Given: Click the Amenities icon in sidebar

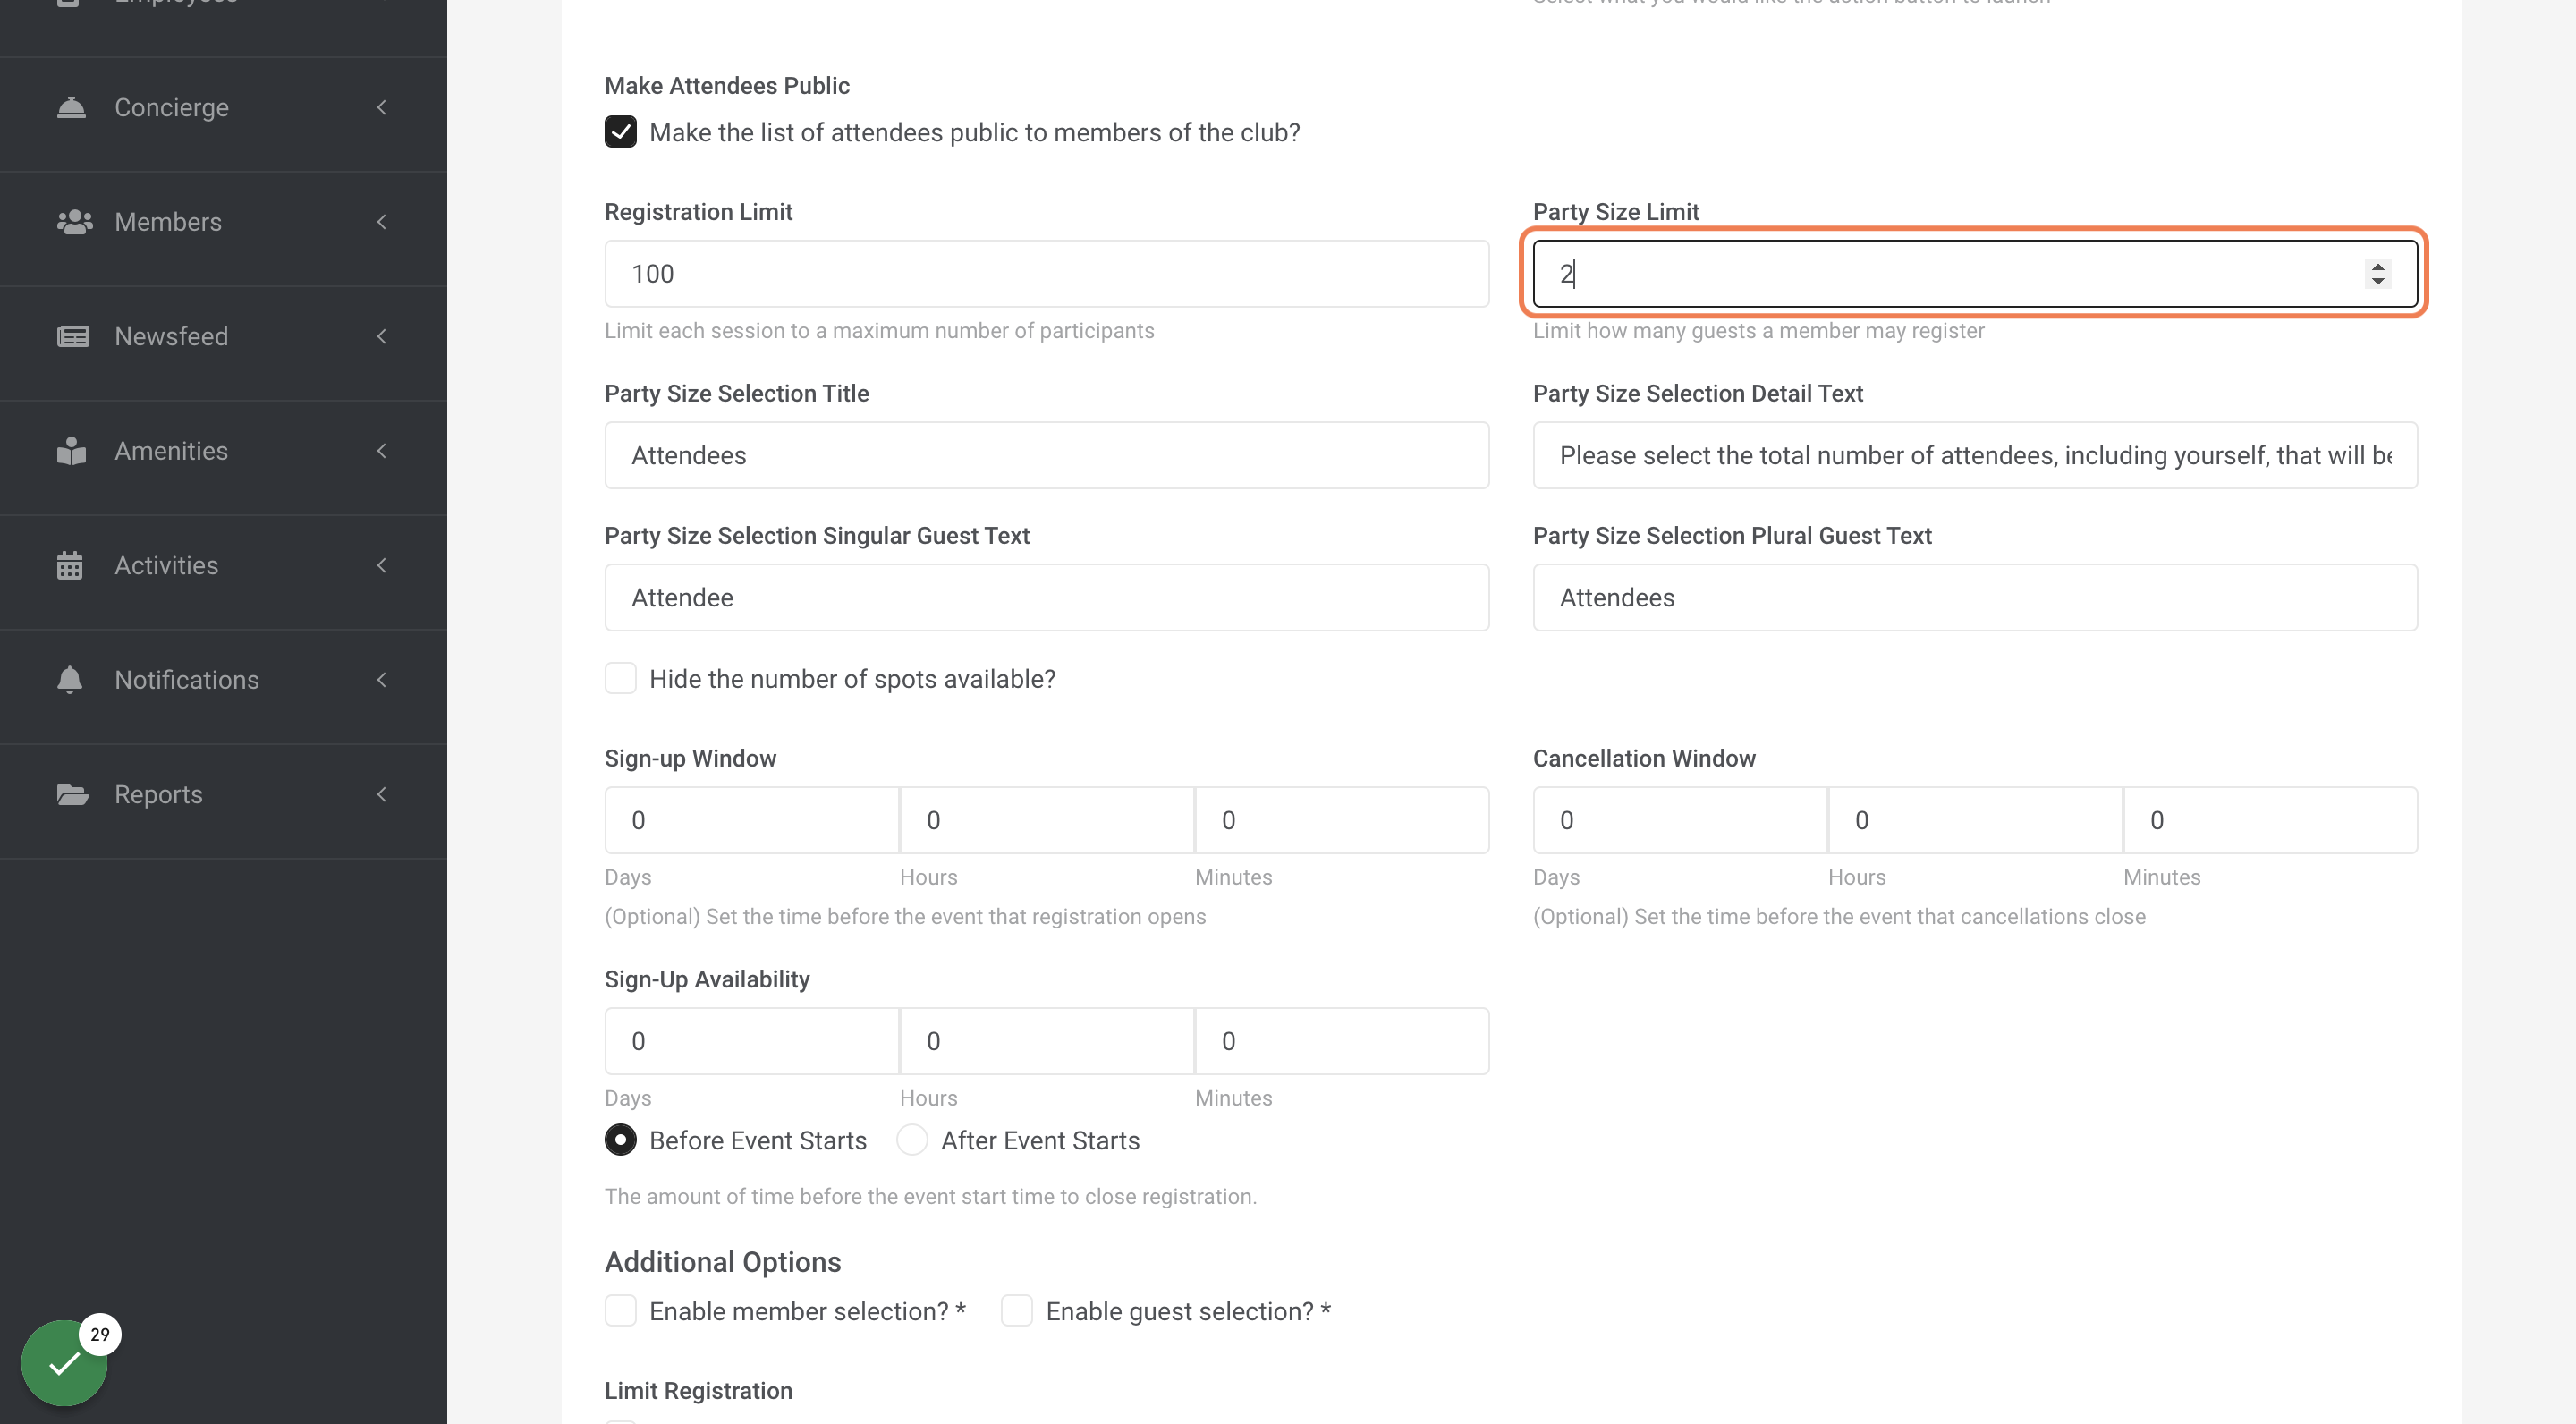Looking at the screenshot, I should tap(71, 451).
